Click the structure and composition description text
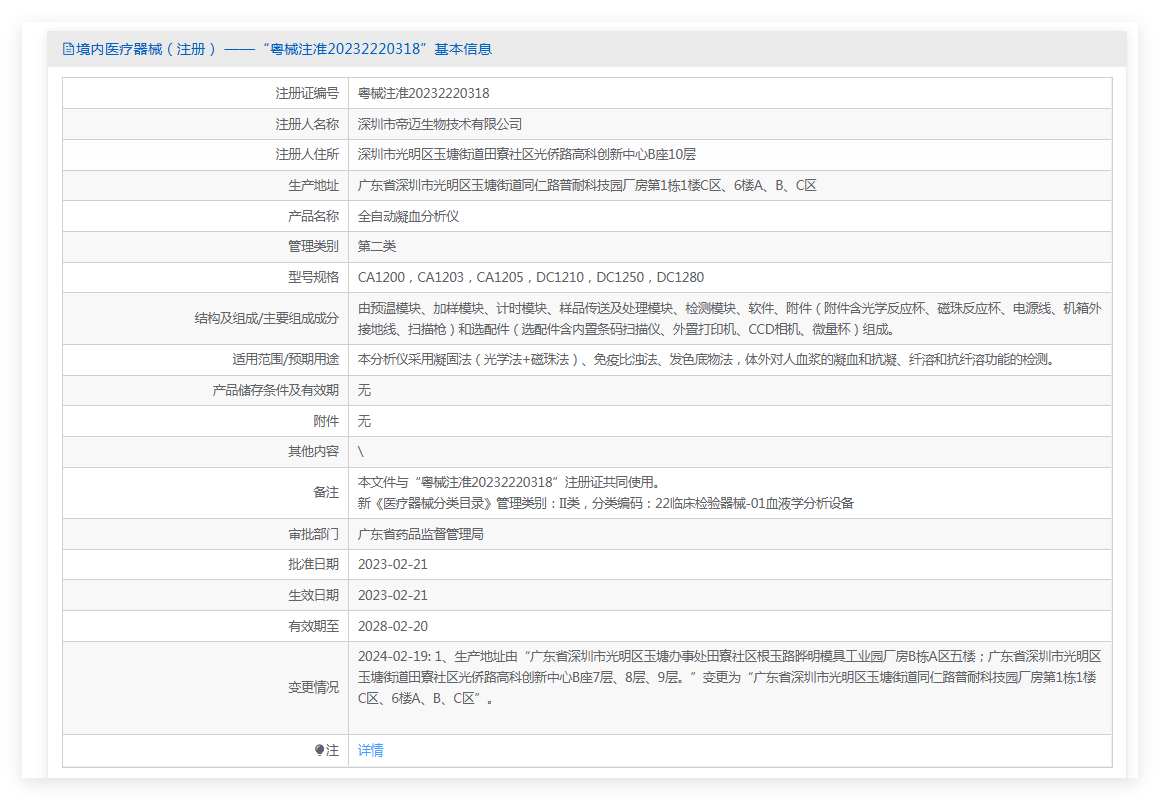Screen dimensions: 1160x800 click(x=729, y=318)
